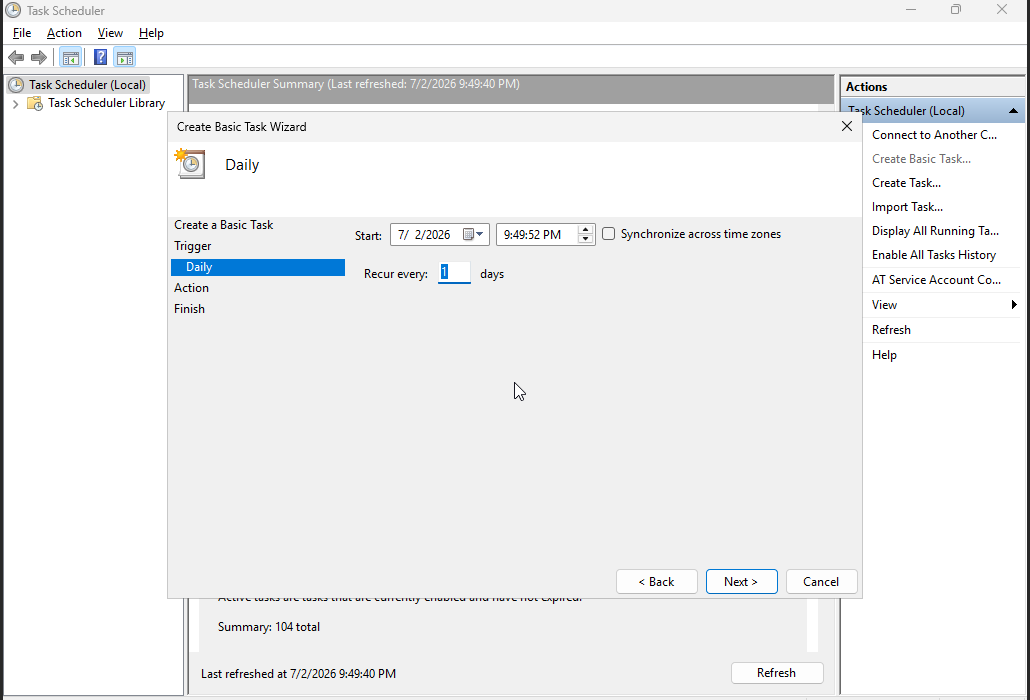Select Task Scheduler (Local) in tree
The height and width of the screenshot is (700, 1030).
[87, 85]
